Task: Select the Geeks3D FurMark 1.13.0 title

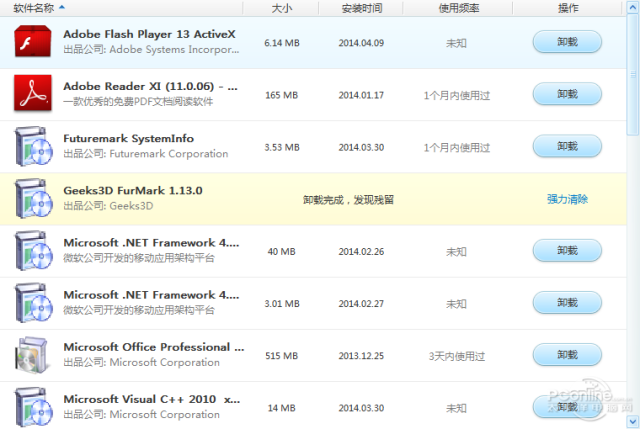Action: [x=133, y=191]
